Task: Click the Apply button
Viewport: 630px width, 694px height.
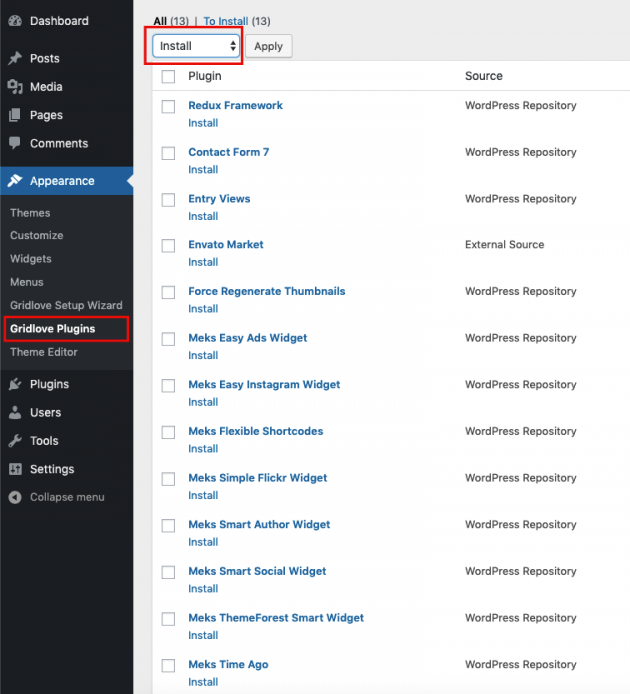Action: point(268,46)
